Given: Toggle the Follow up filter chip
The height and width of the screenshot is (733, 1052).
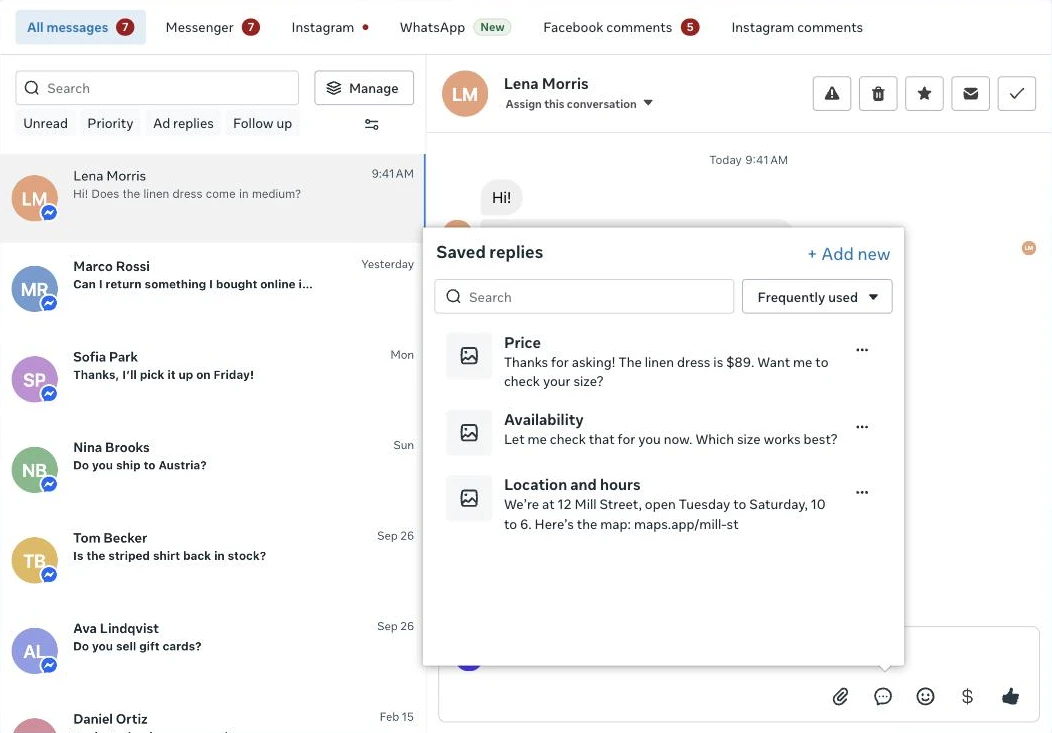Looking at the screenshot, I should [262, 123].
